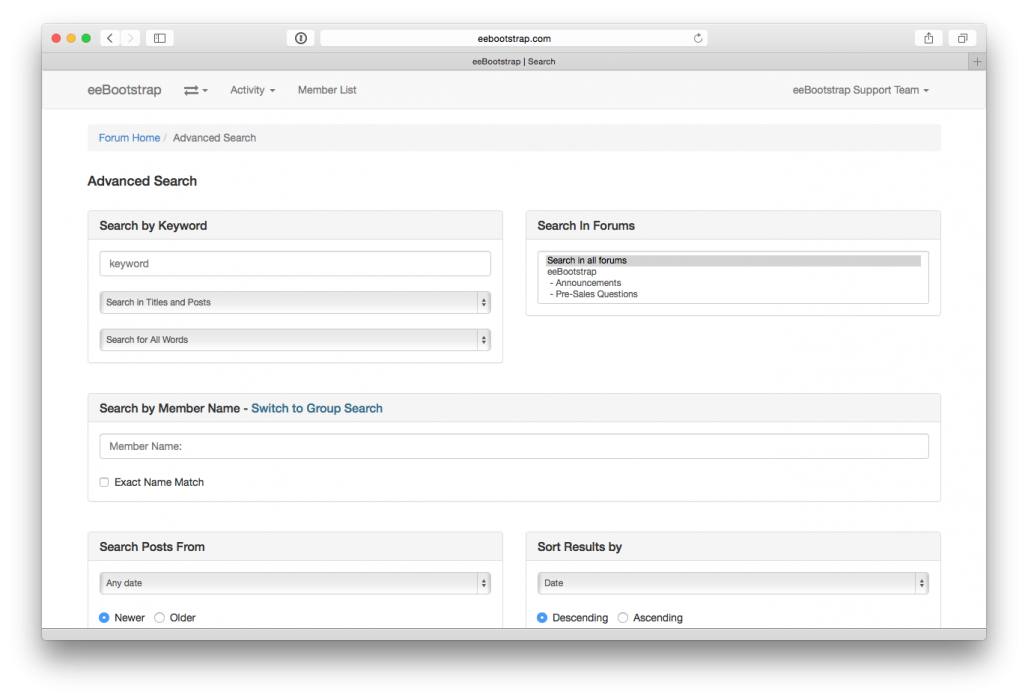
Task: Open the swap-arrows icon menu in the navbar
Action: pyautogui.click(x=195, y=90)
